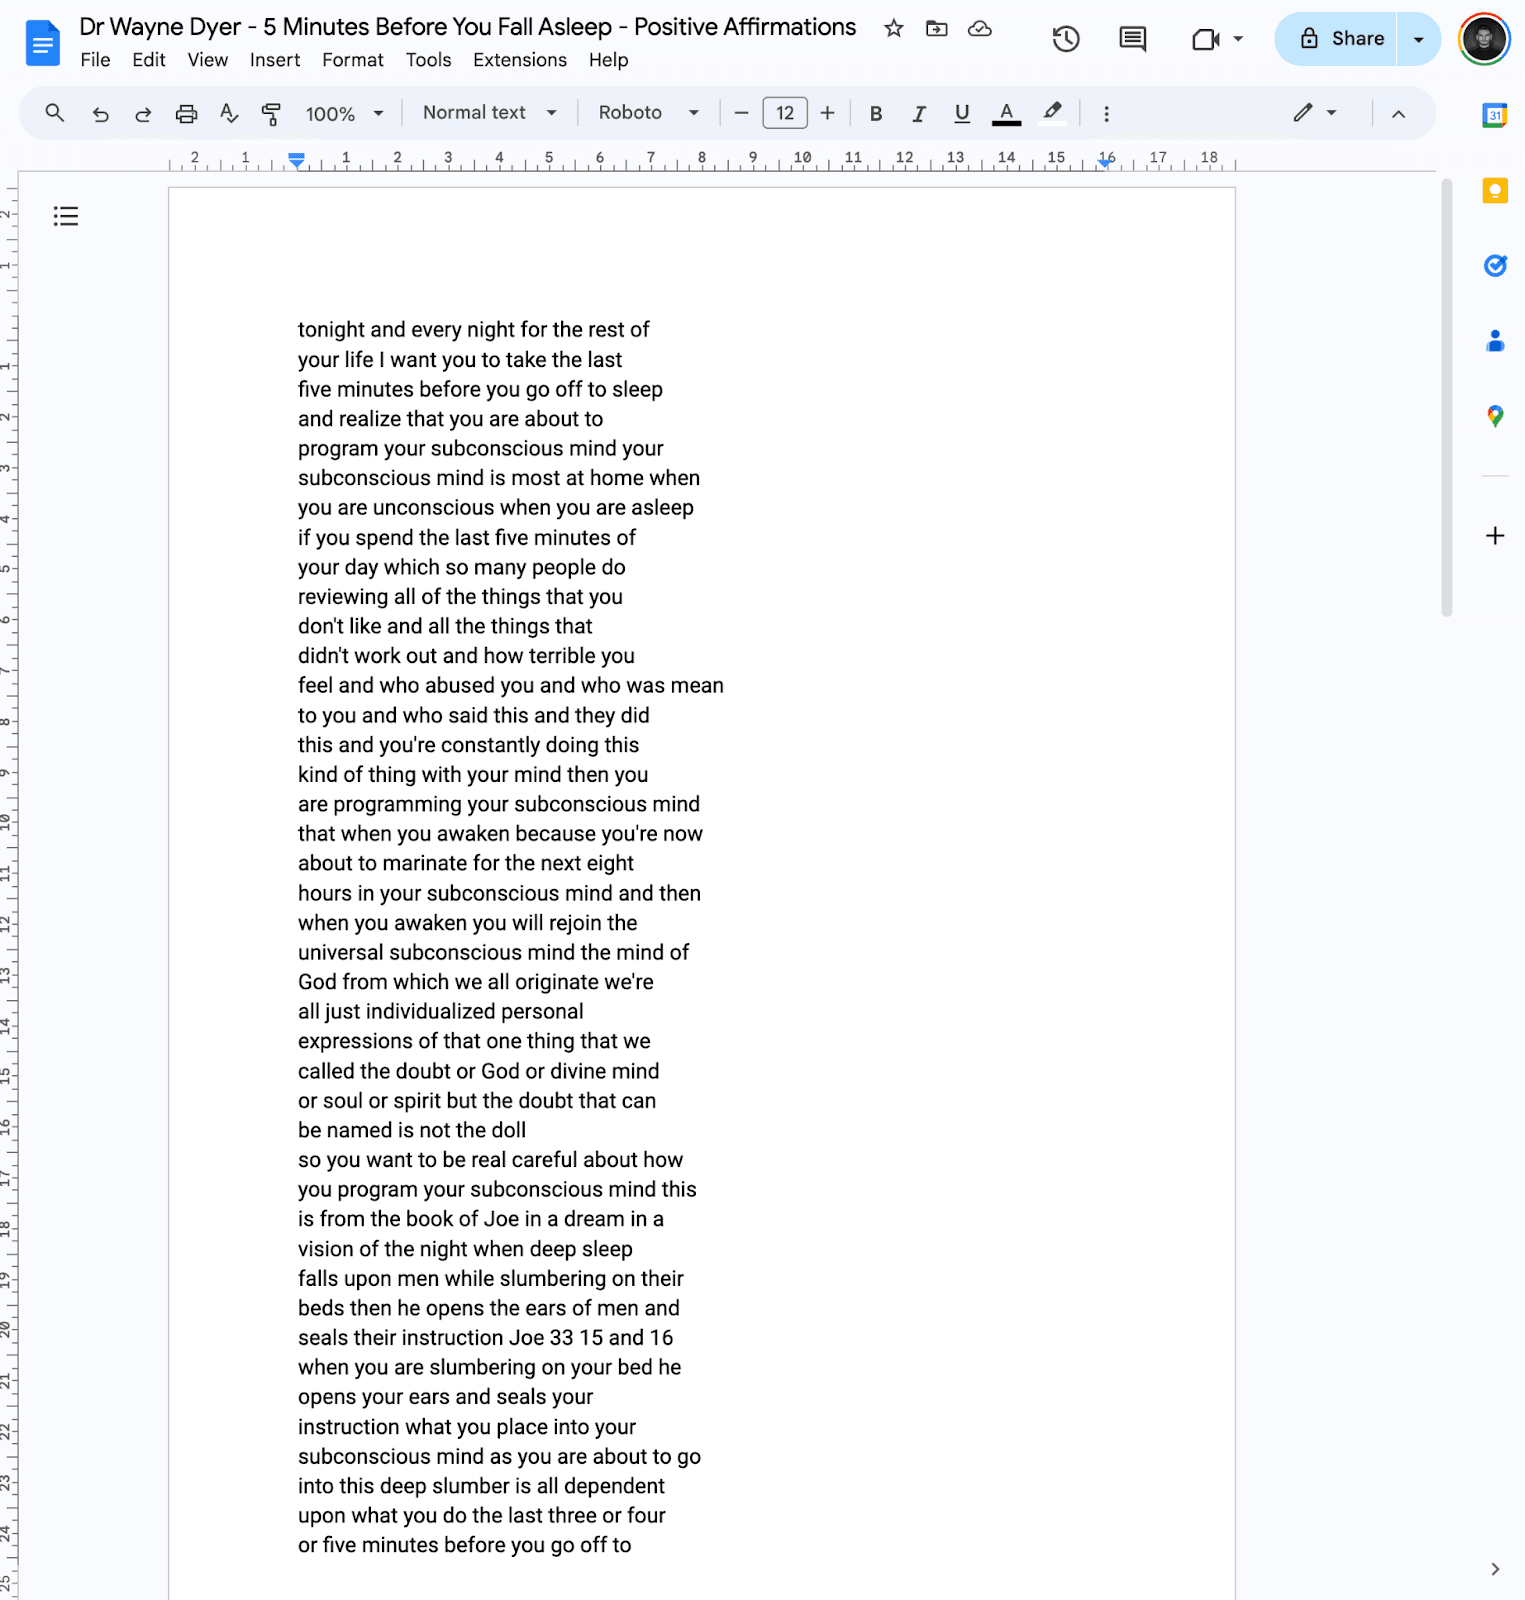Open the File menu
The height and width of the screenshot is (1600, 1525).
[95, 60]
